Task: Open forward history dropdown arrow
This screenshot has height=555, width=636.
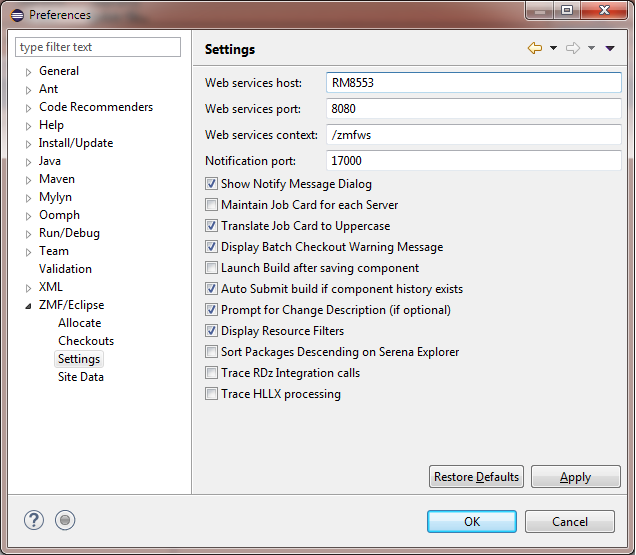Action: point(591,48)
